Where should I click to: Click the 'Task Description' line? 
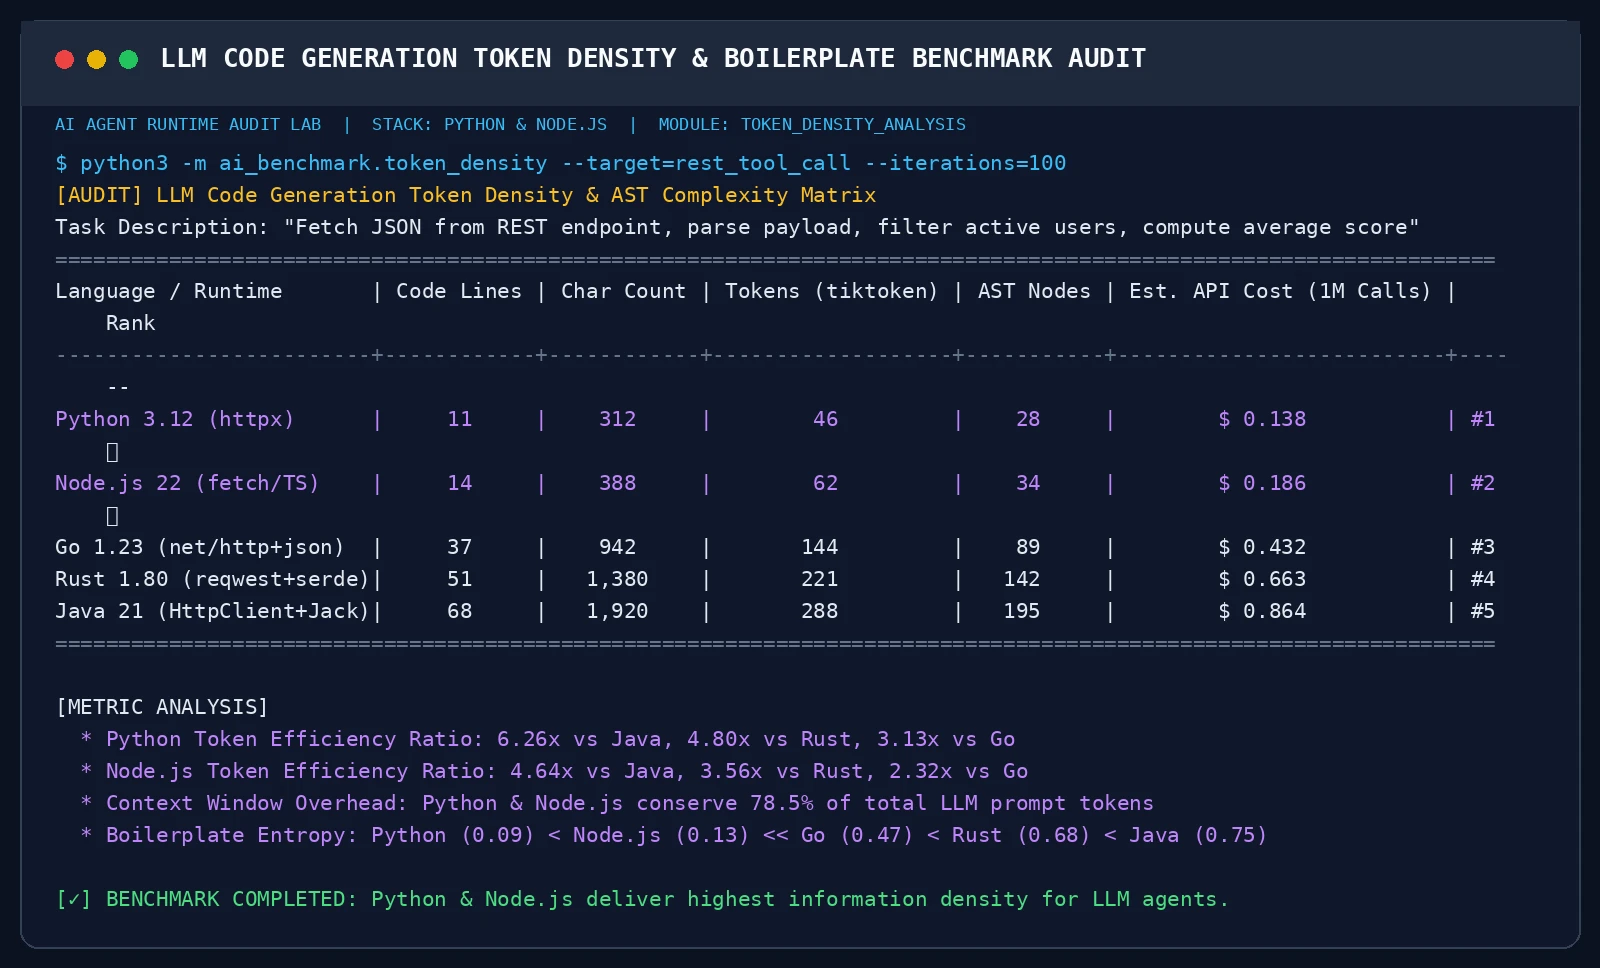tap(737, 227)
